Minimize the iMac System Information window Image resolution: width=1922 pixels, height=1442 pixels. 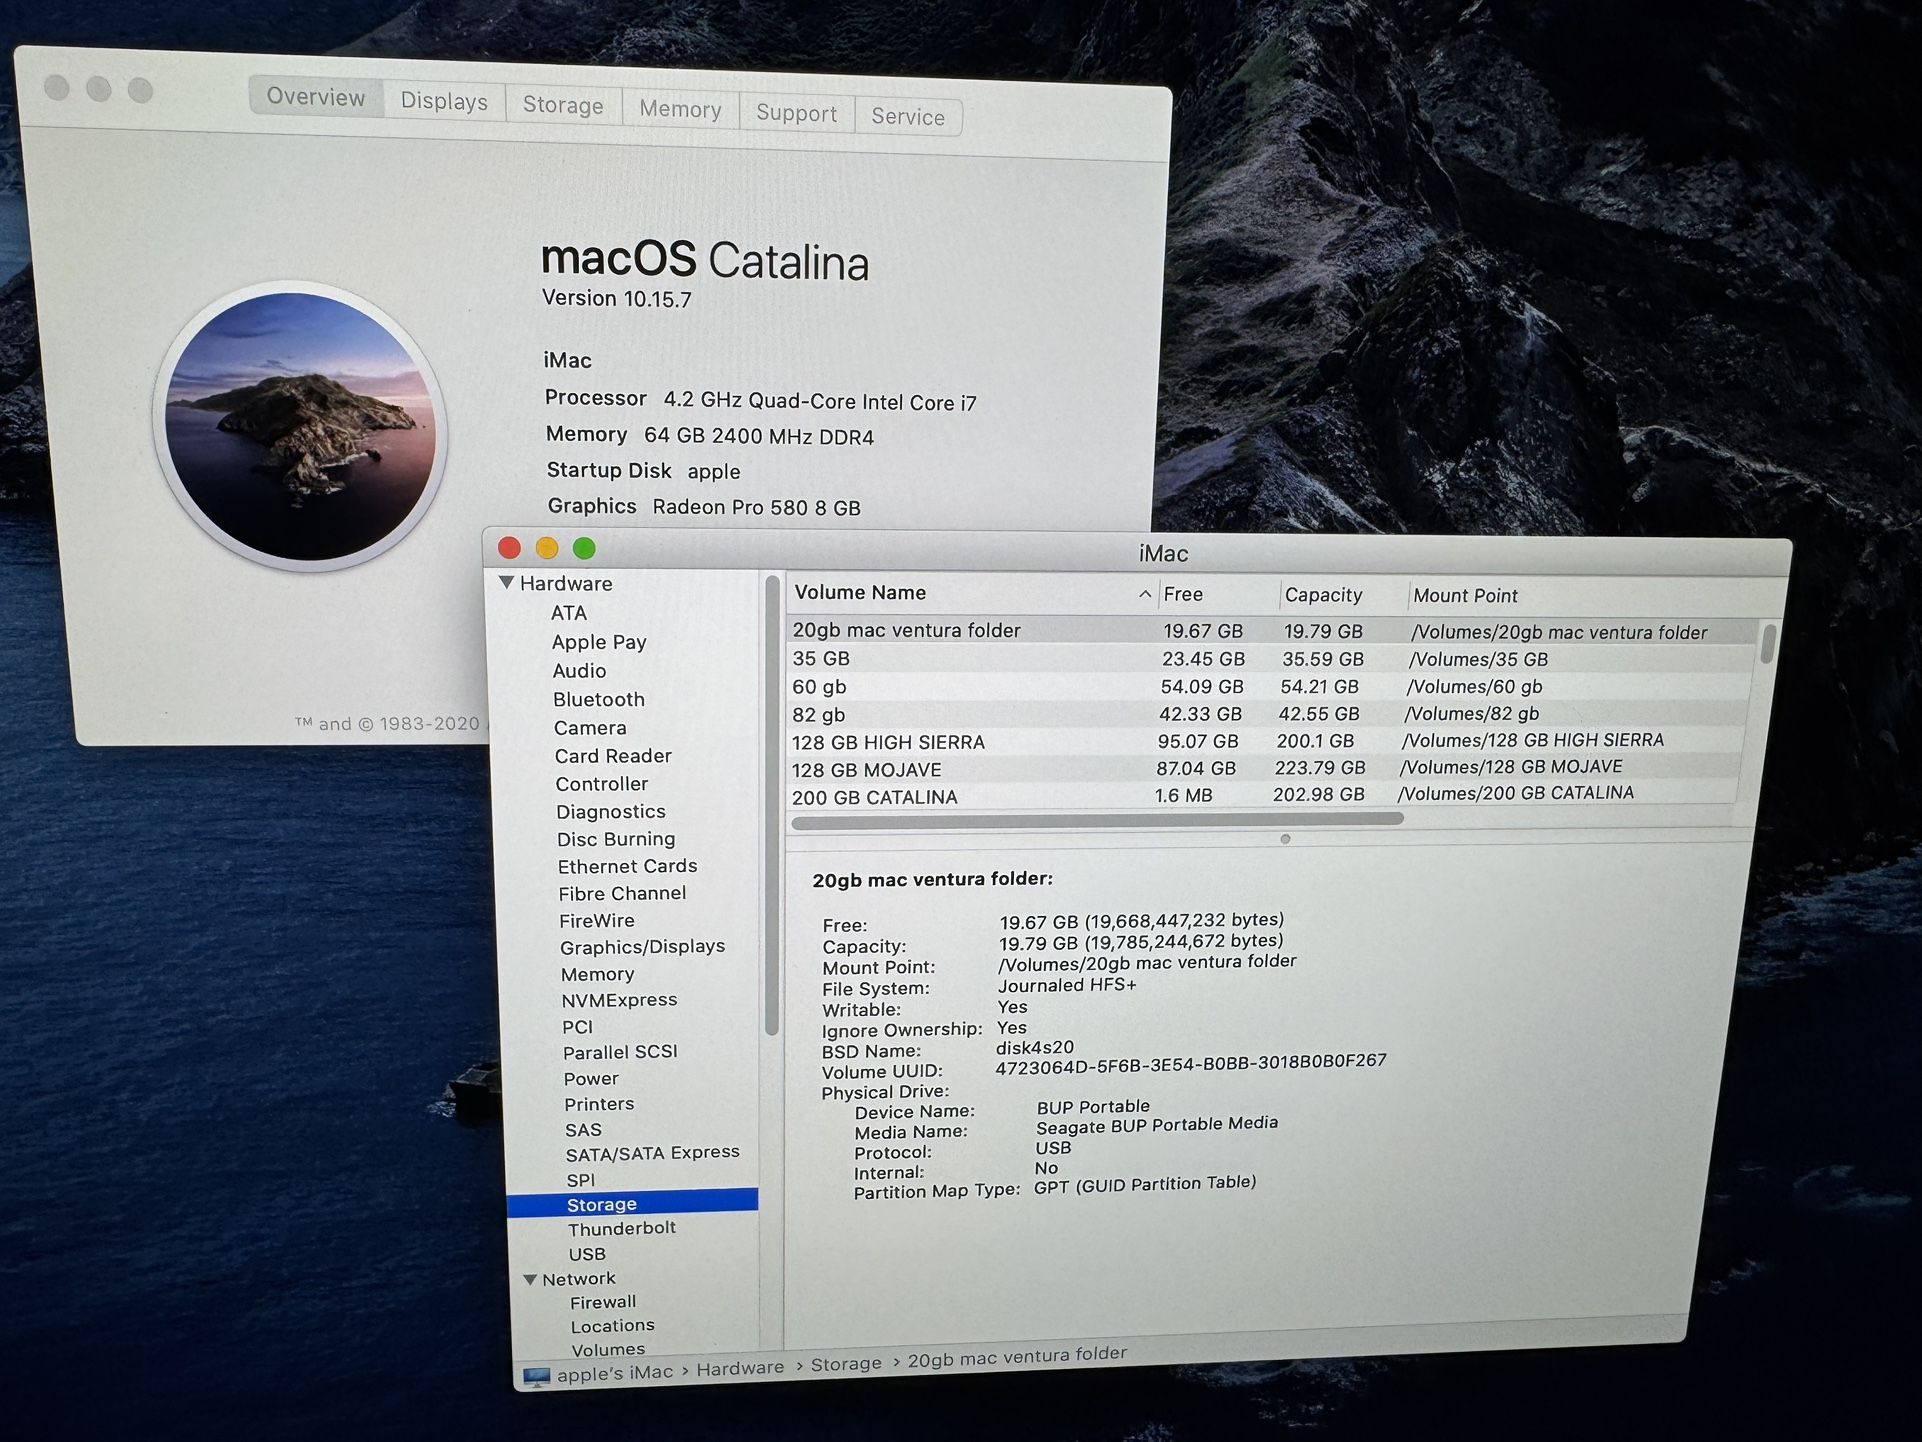tap(546, 548)
